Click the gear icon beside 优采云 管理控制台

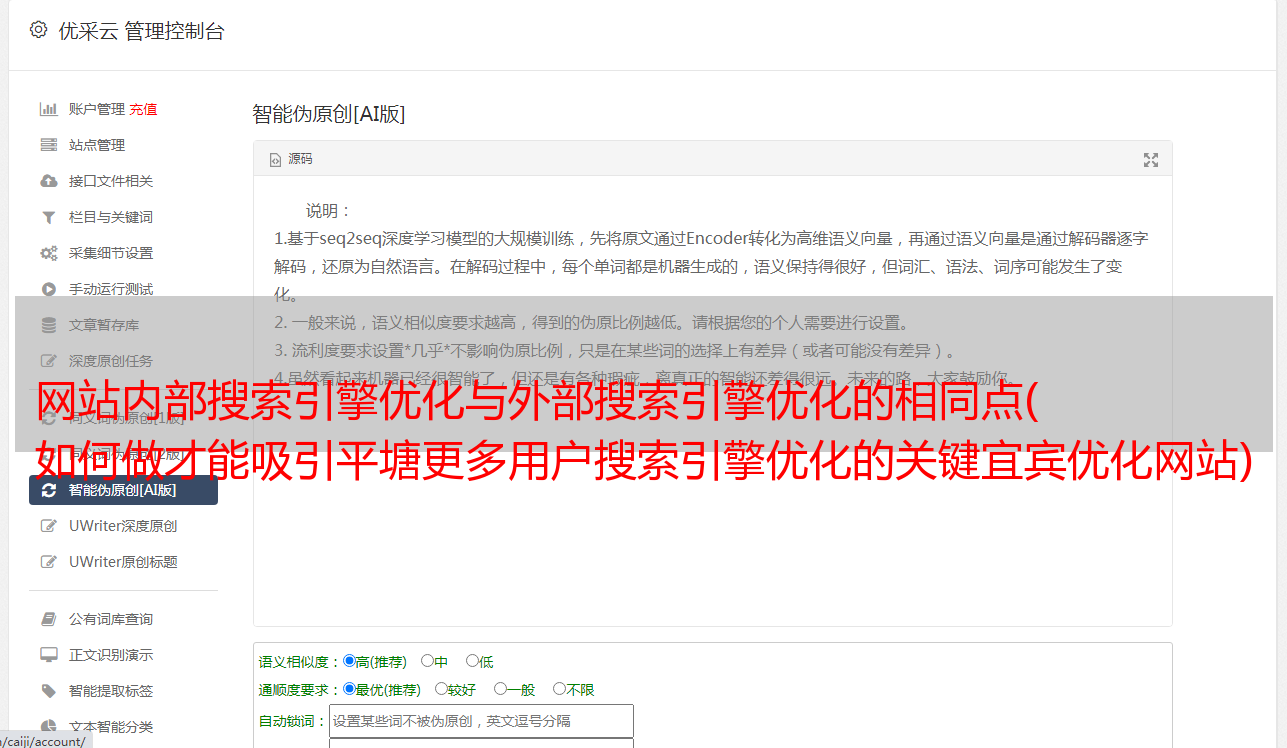coord(38,30)
